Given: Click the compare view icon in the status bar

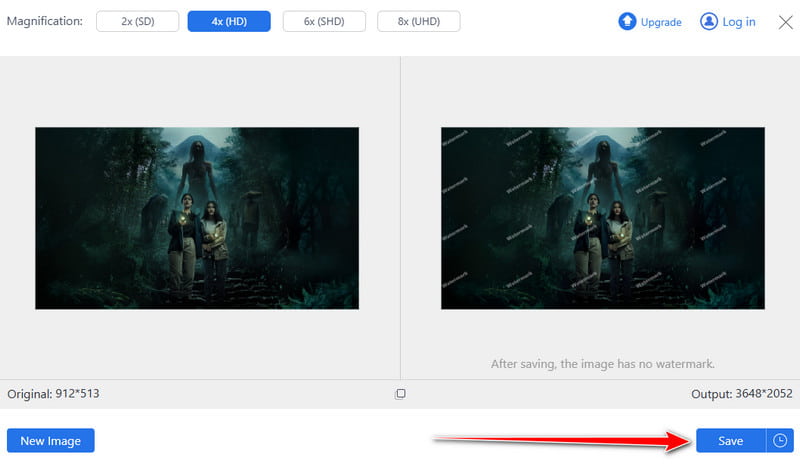Looking at the screenshot, I should point(400,394).
